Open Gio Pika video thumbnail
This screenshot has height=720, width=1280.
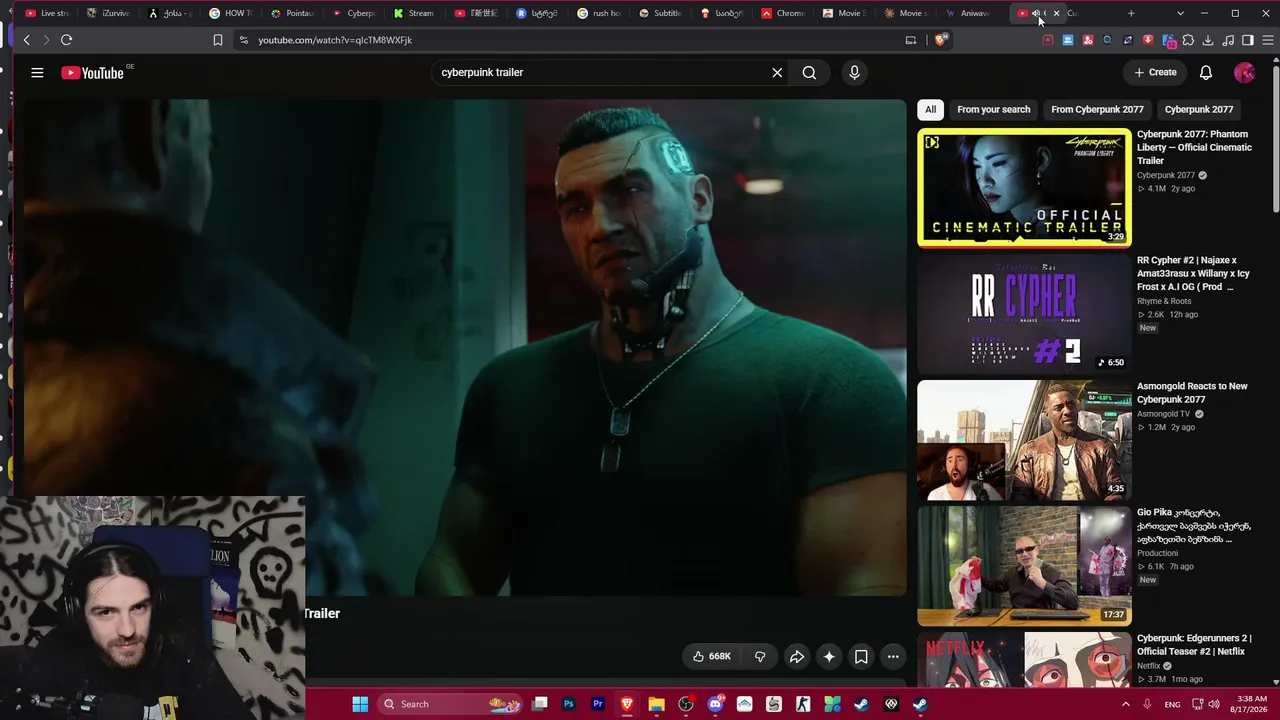[x=1024, y=565]
